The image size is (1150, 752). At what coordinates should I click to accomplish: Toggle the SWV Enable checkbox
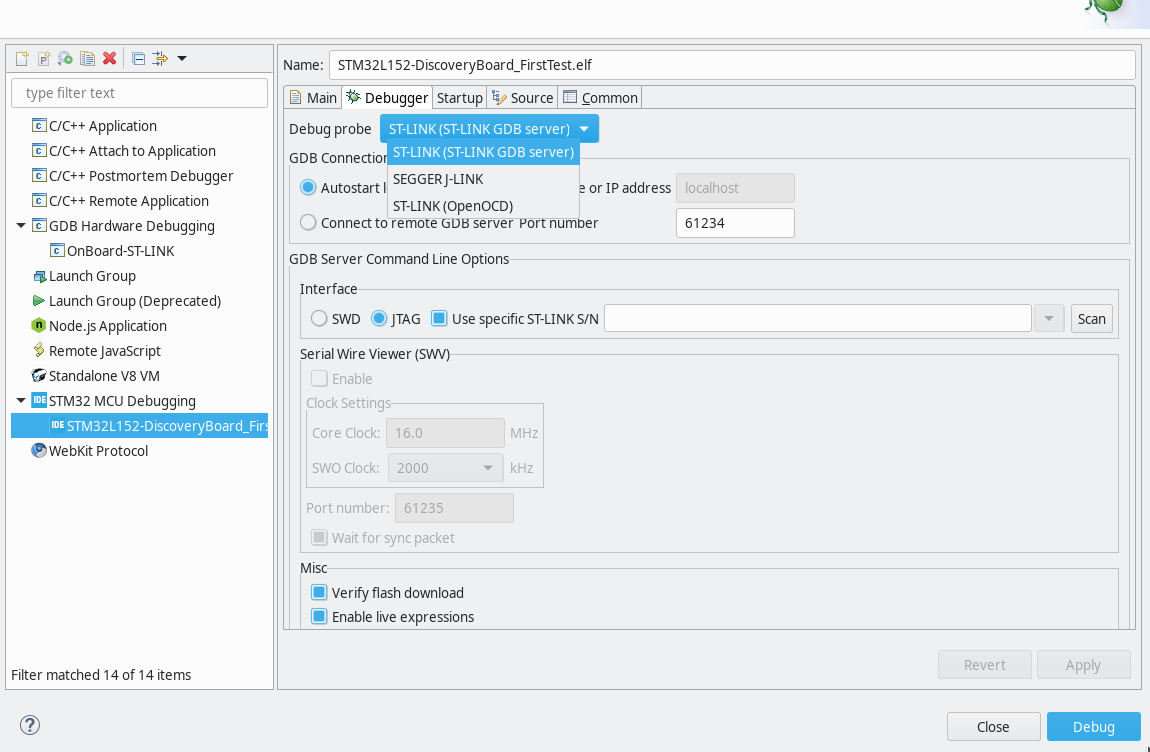[x=319, y=379]
